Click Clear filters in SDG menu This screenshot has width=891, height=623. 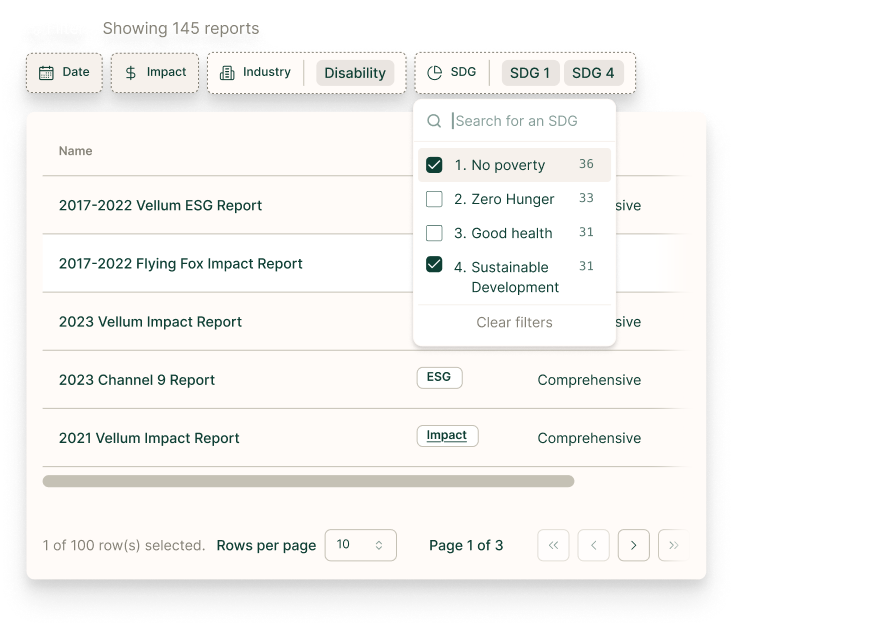(514, 322)
